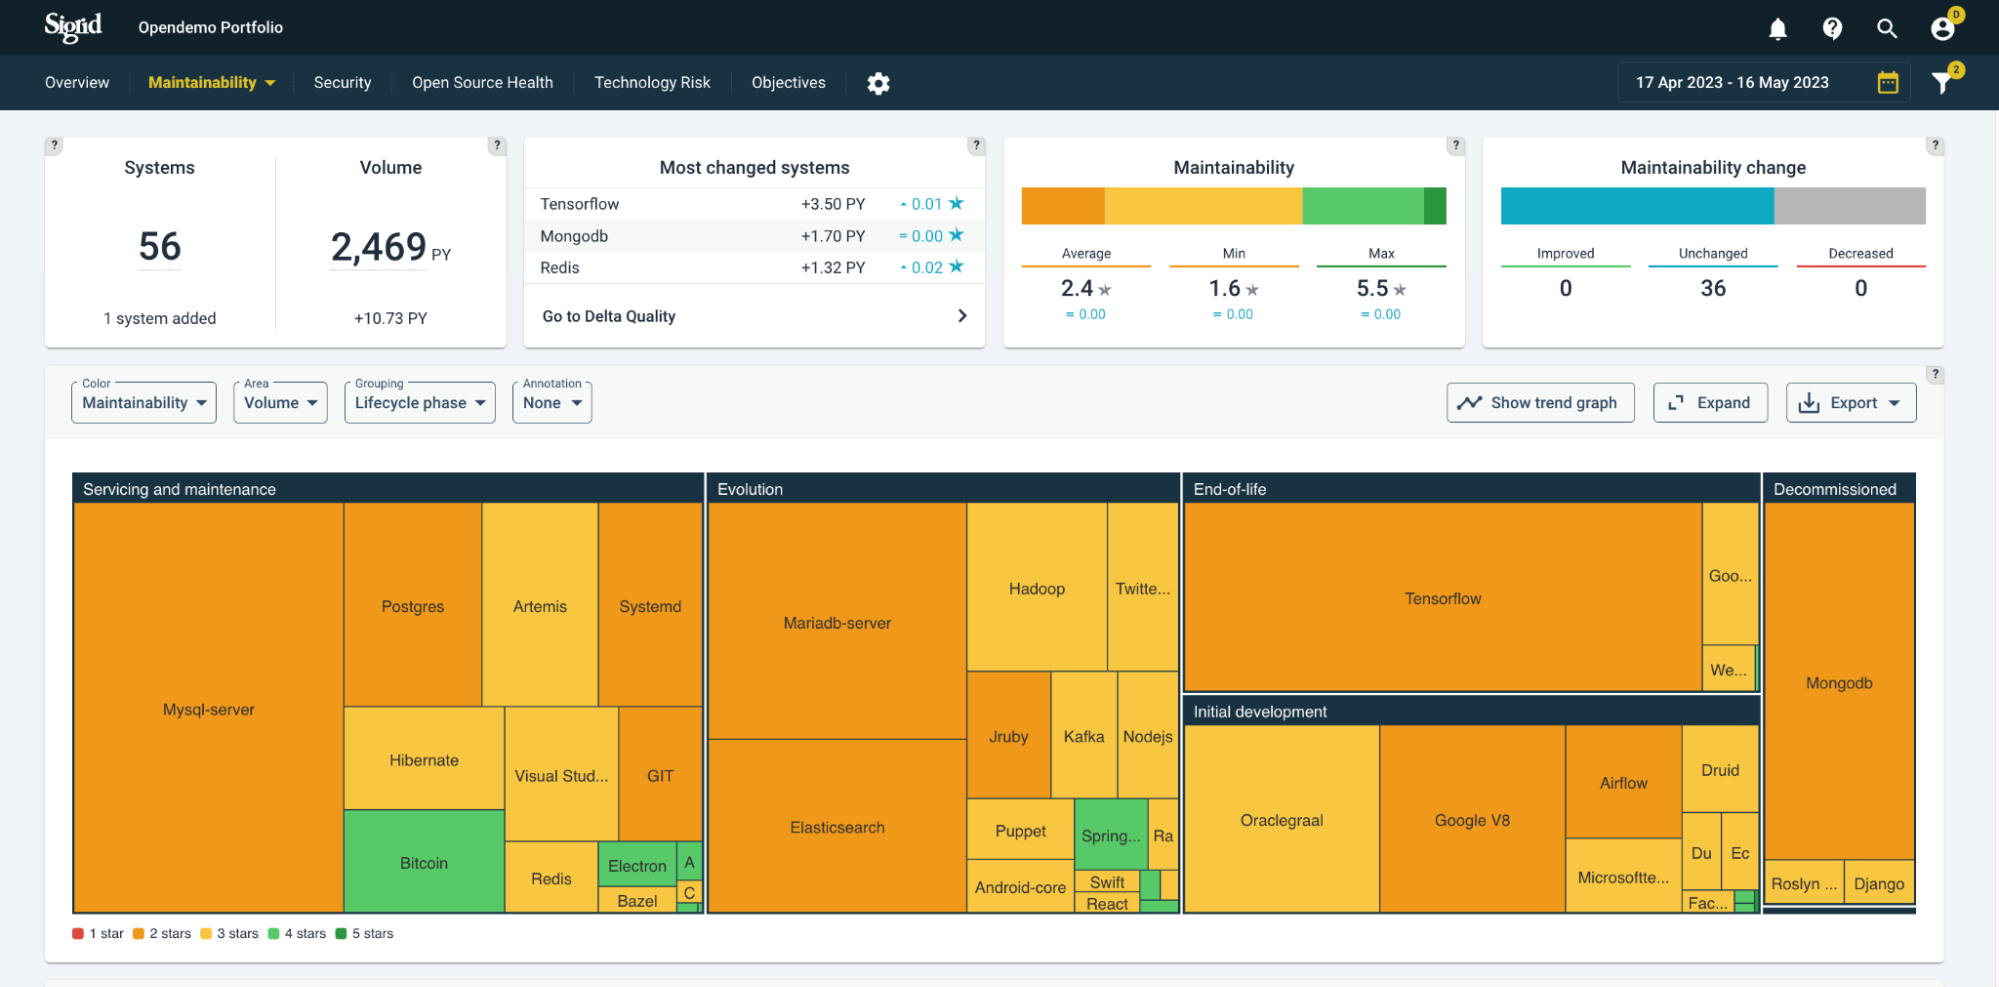Click the Hibernate tile
The image size is (1999, 987).
tap(424, 759)
